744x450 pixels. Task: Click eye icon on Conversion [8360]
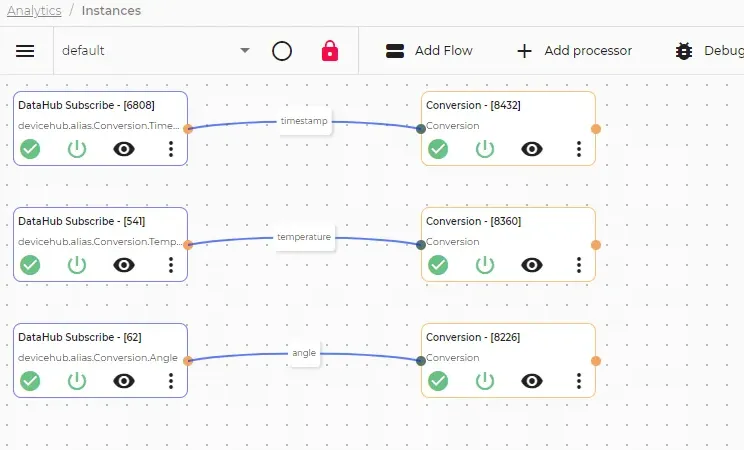[x=532, y=265]
